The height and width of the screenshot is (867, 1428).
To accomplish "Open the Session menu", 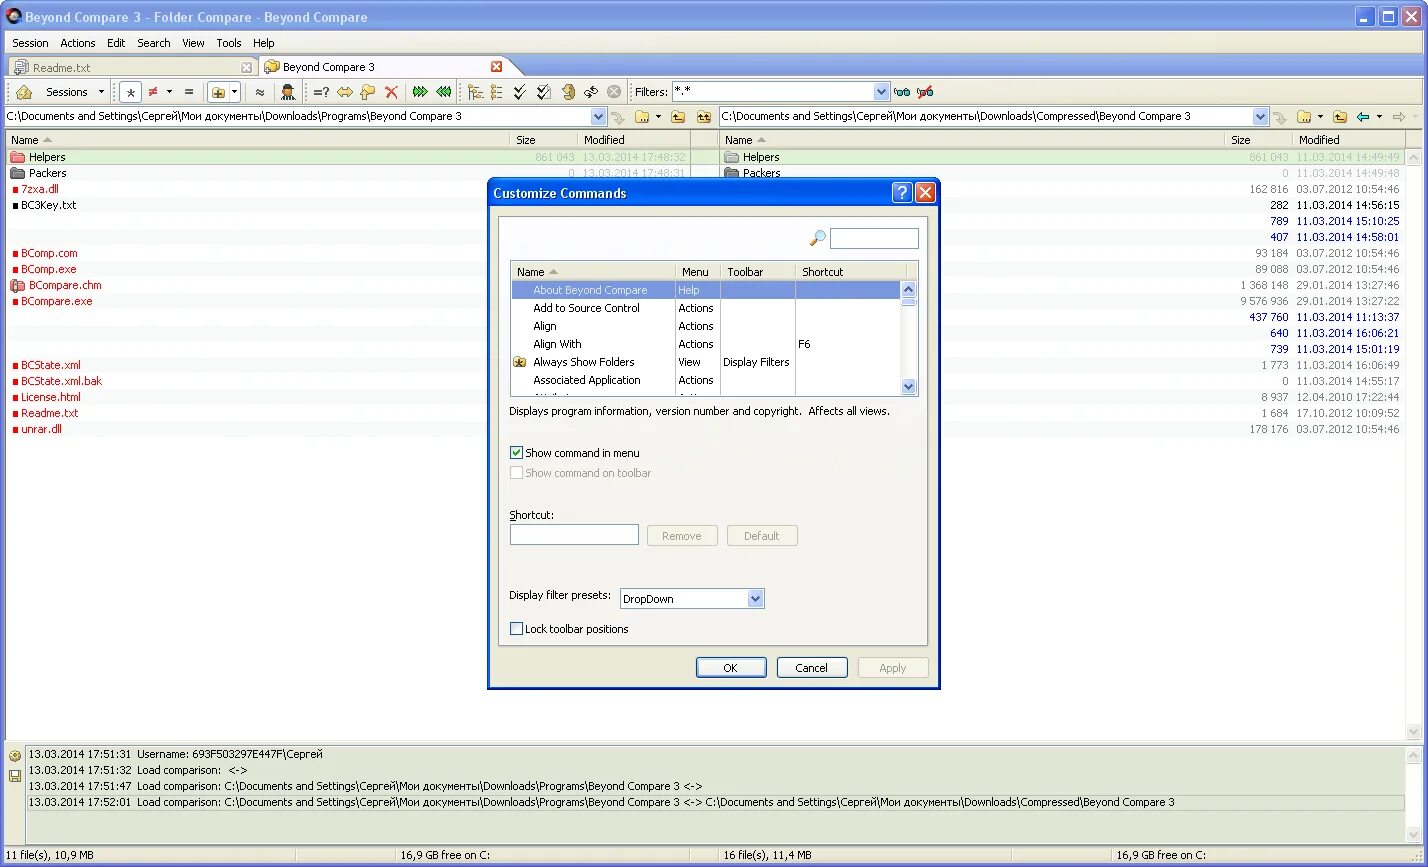I will pyautogui.click(x=30, y=43).
